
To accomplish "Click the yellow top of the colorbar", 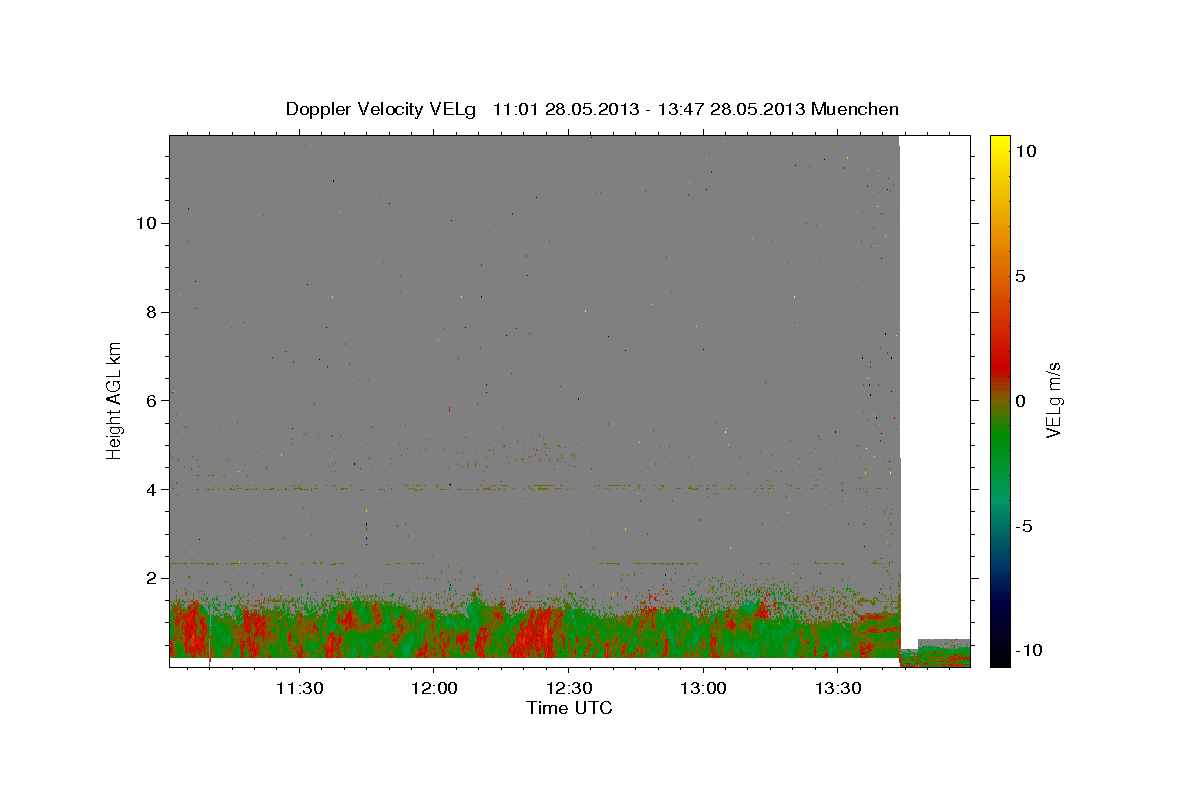I will tap(999, 145).
